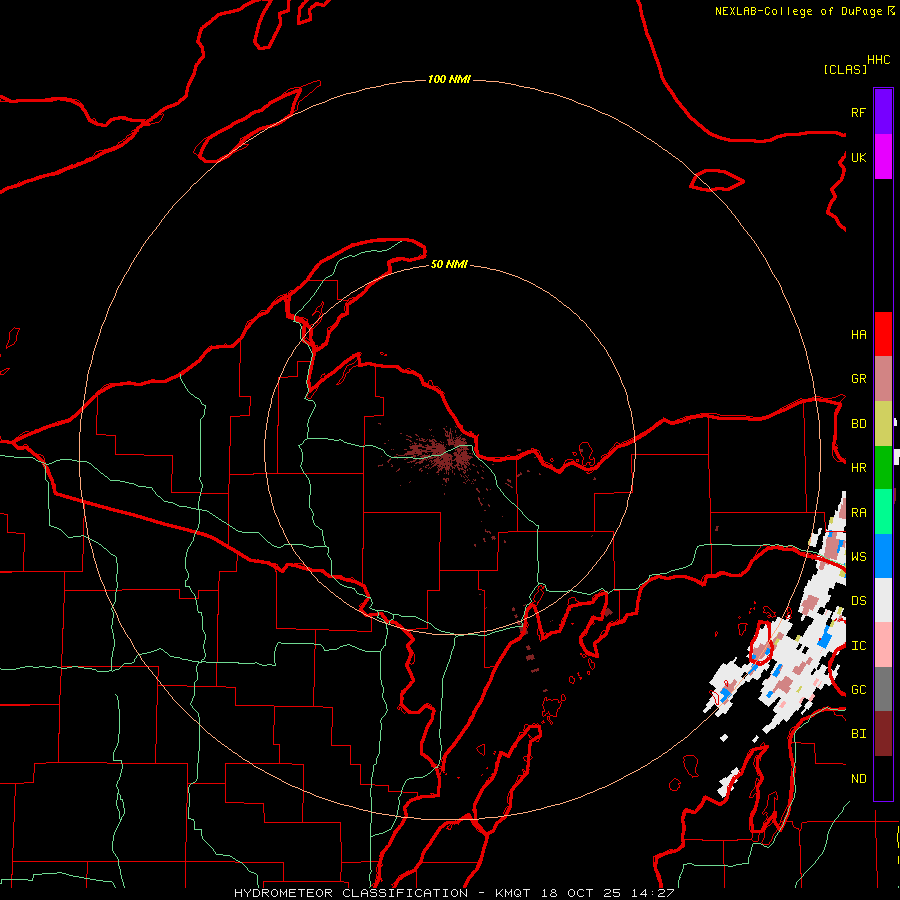Click the BI legend label

(x=858, y=734)
